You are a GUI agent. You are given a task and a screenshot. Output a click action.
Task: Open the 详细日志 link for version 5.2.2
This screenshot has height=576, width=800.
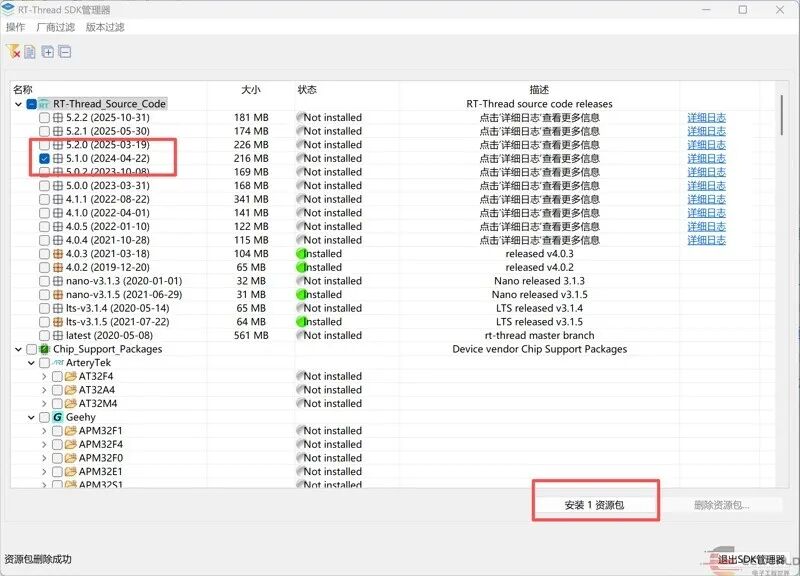coord(706,118)
